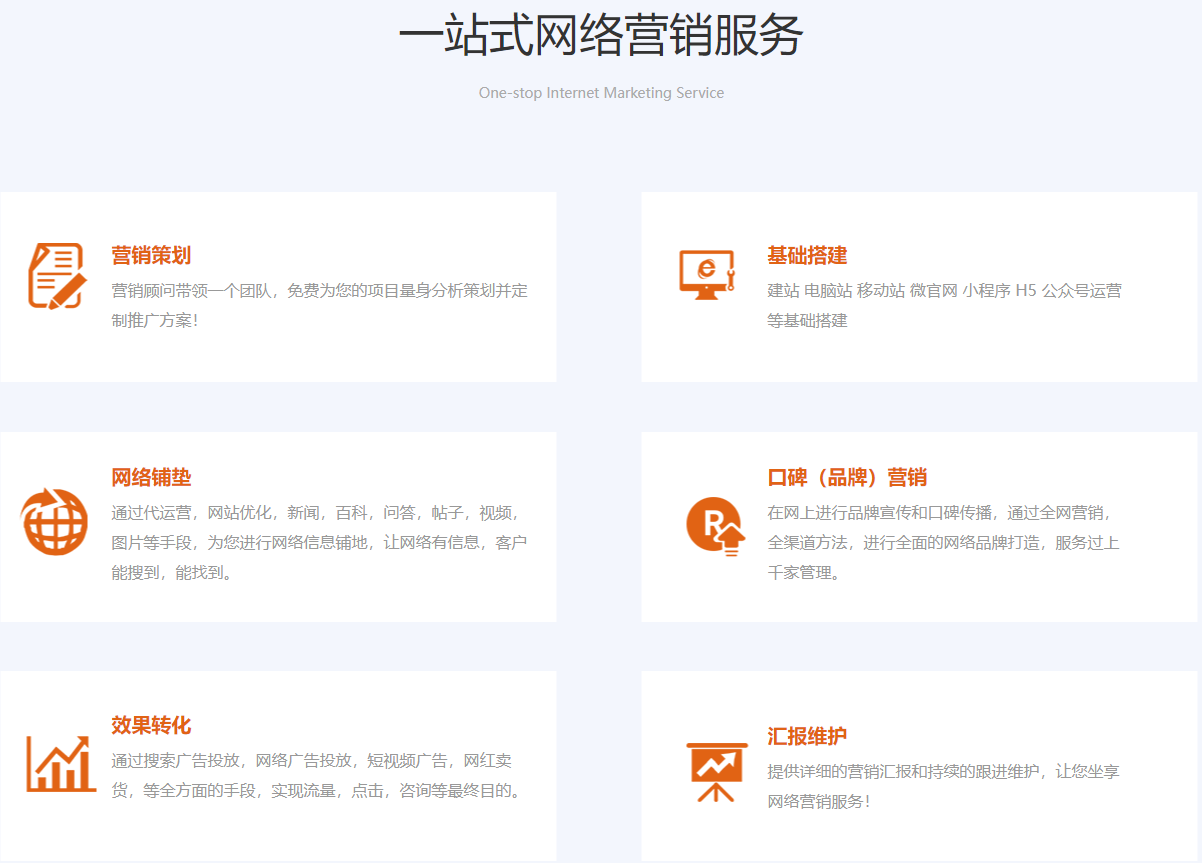Click the description starting with 提供详细的营销汇报
Viewport: 1202px width, 863px height.
click(x=943, y=786)
